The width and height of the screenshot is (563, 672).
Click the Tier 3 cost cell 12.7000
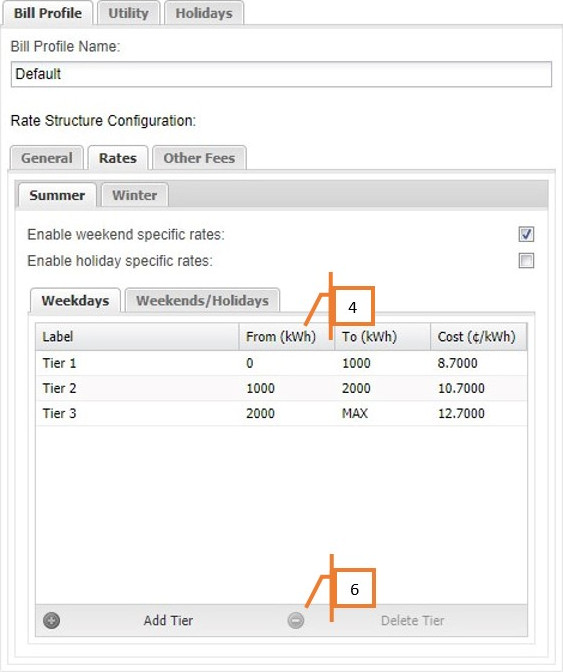point(461,414)
